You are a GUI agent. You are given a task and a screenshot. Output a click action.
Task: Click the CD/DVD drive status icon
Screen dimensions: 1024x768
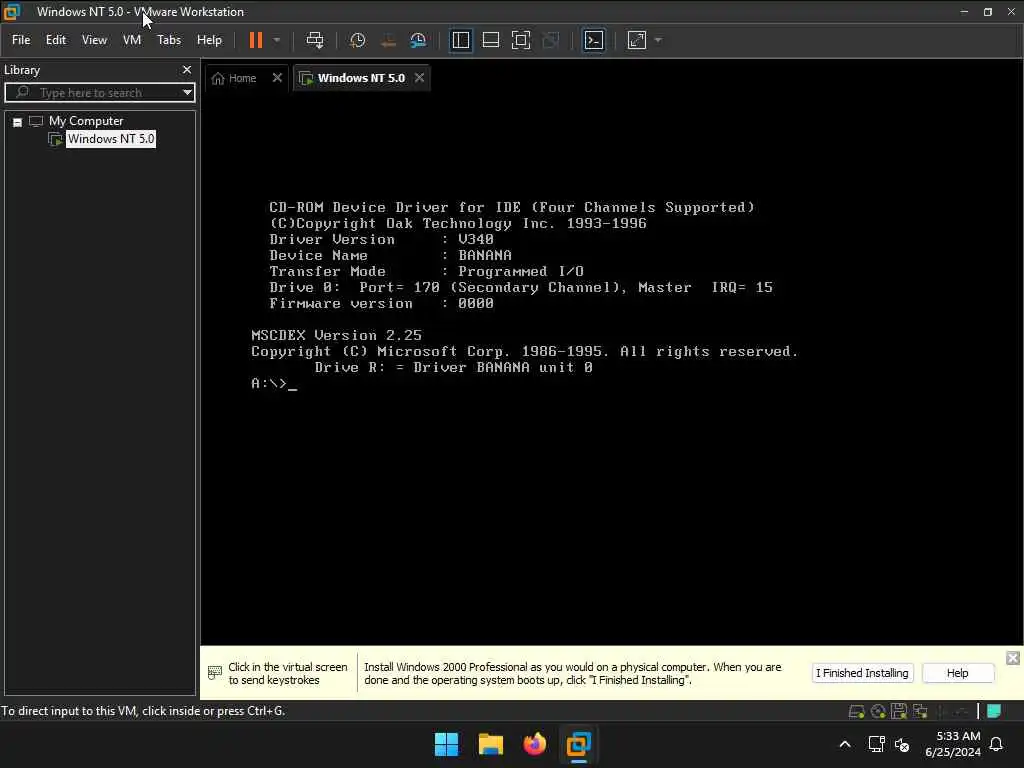coord(878,711)
